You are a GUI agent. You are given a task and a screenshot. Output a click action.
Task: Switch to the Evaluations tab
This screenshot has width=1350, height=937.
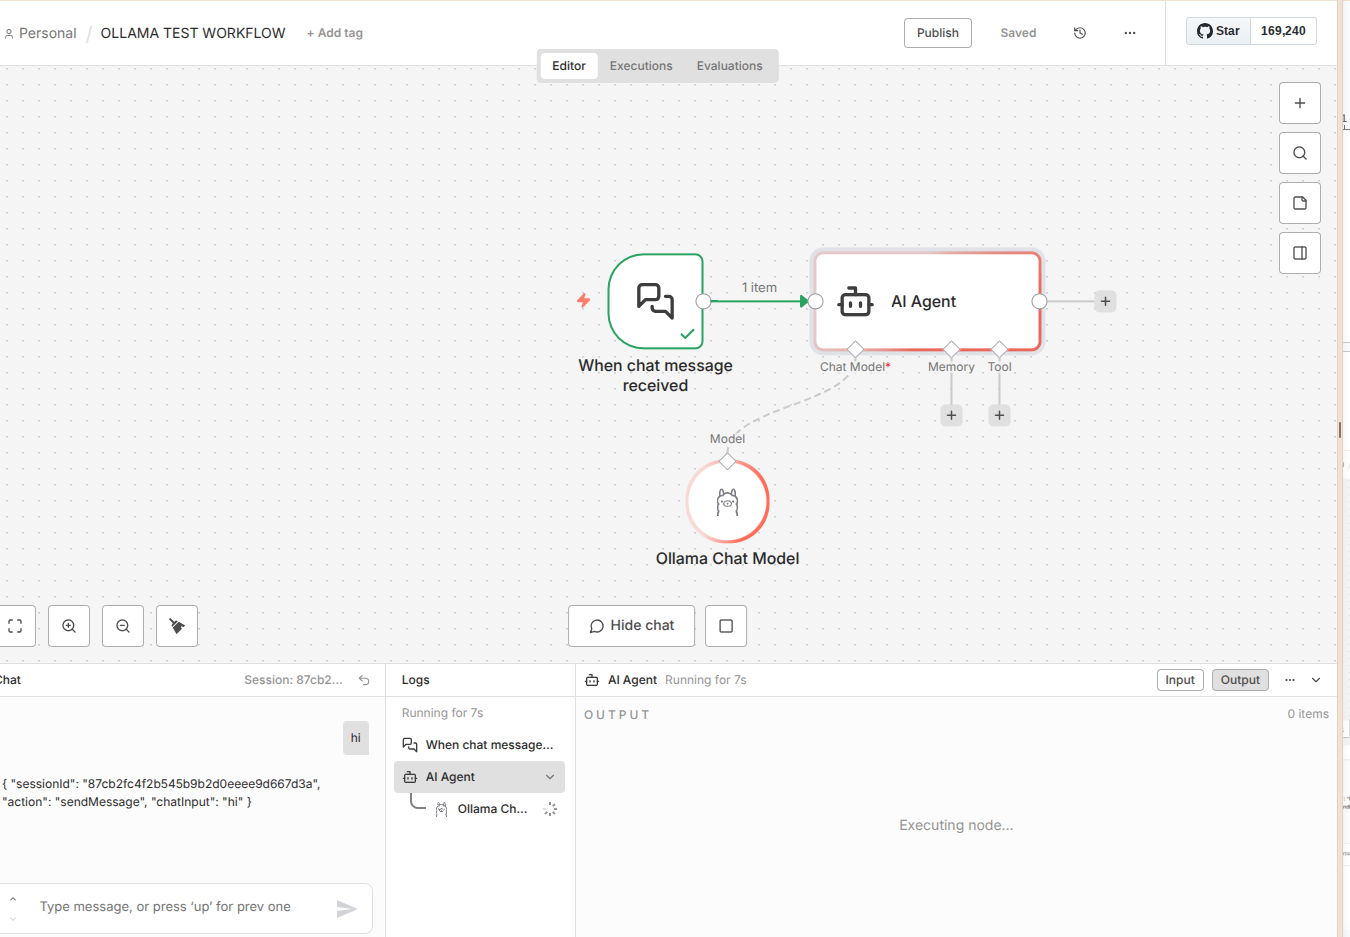[x=729, y=66]
